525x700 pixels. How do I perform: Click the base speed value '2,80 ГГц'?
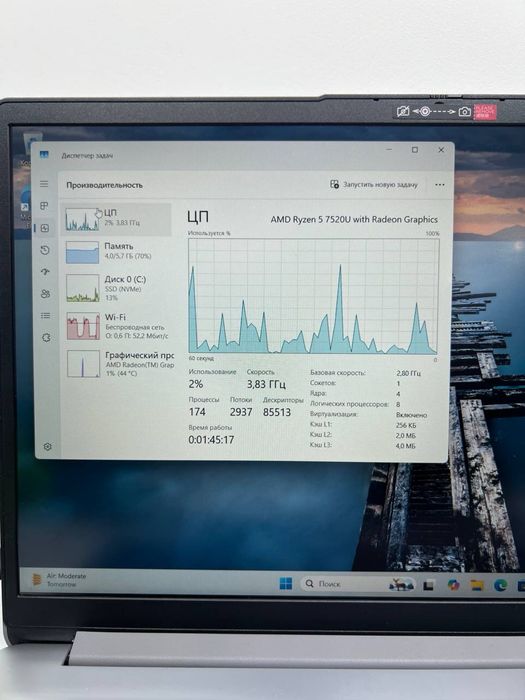[408, 373]
